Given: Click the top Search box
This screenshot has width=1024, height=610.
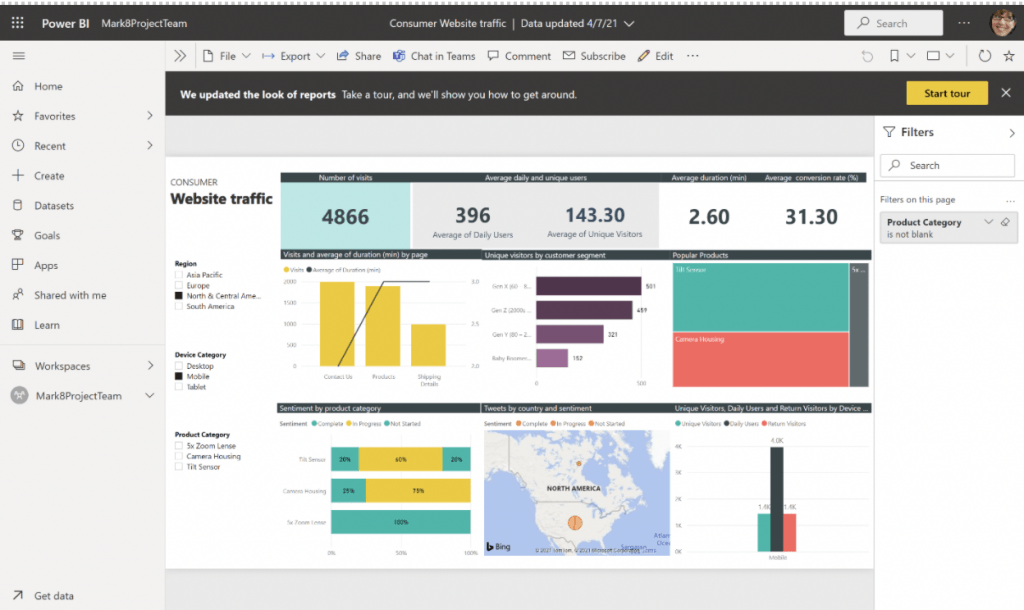Looking at the screenshot, I should (x=893, y=23).
